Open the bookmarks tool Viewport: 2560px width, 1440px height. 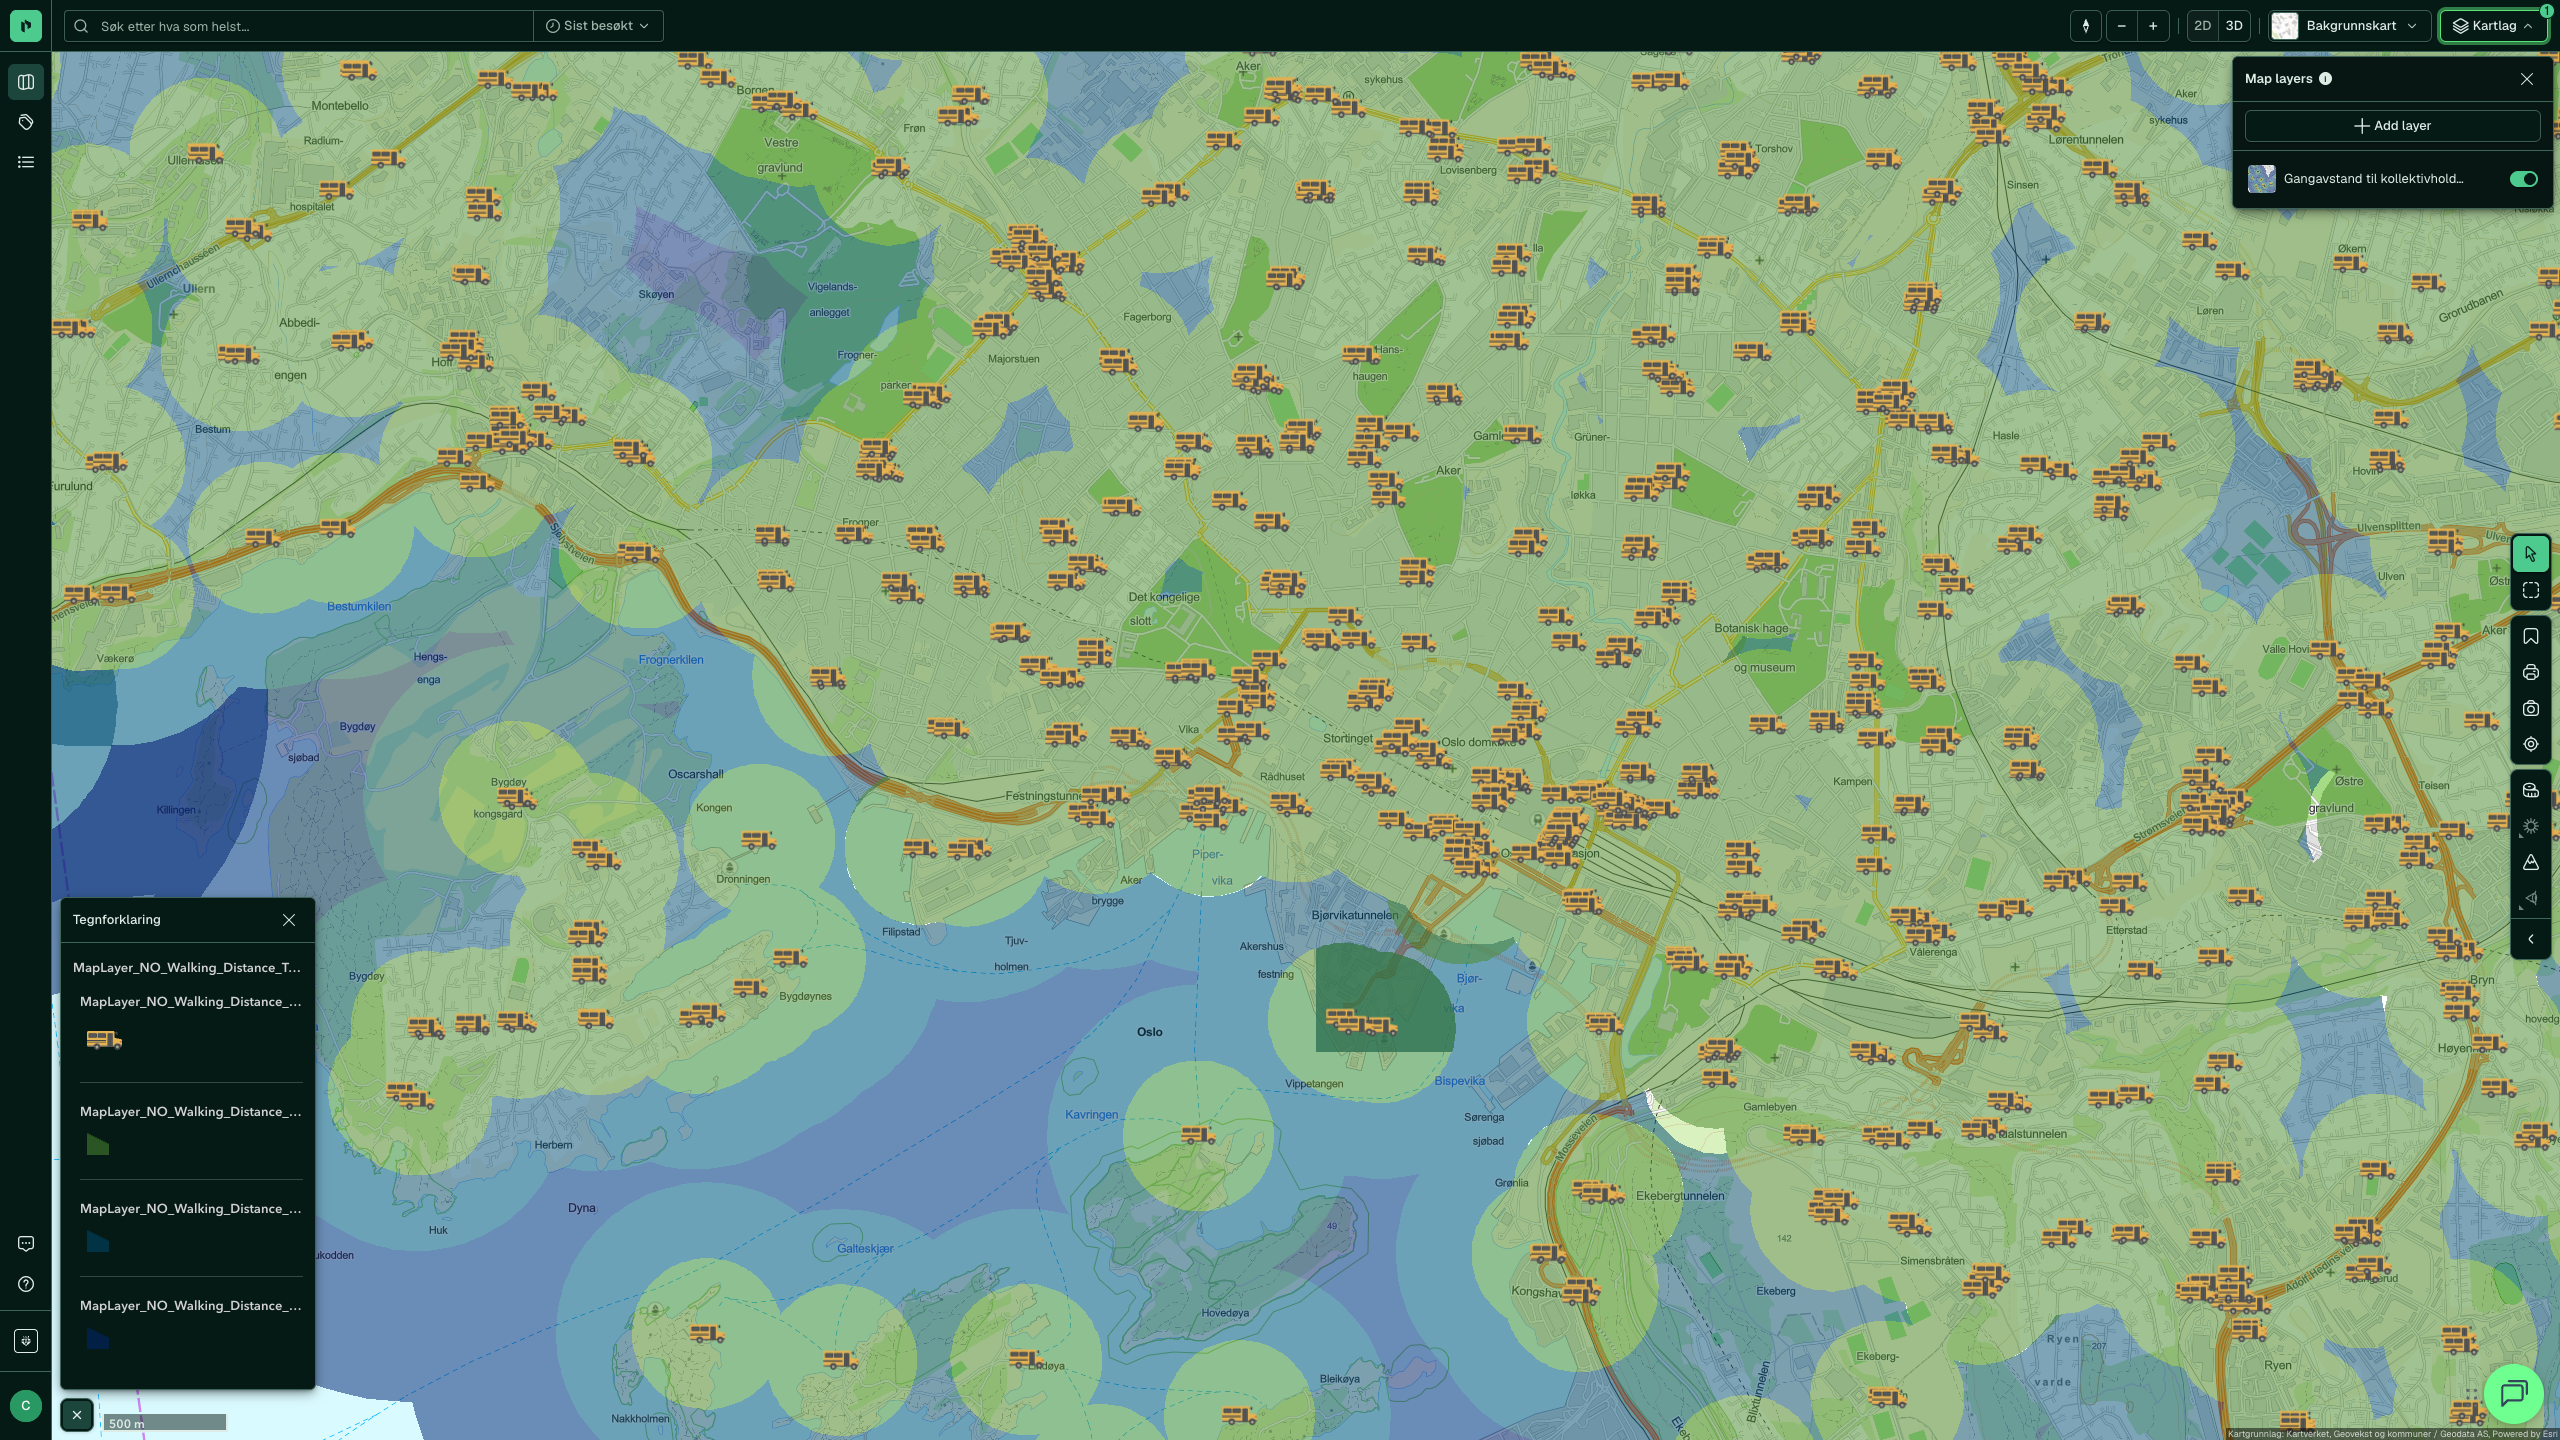point(2531,637)
